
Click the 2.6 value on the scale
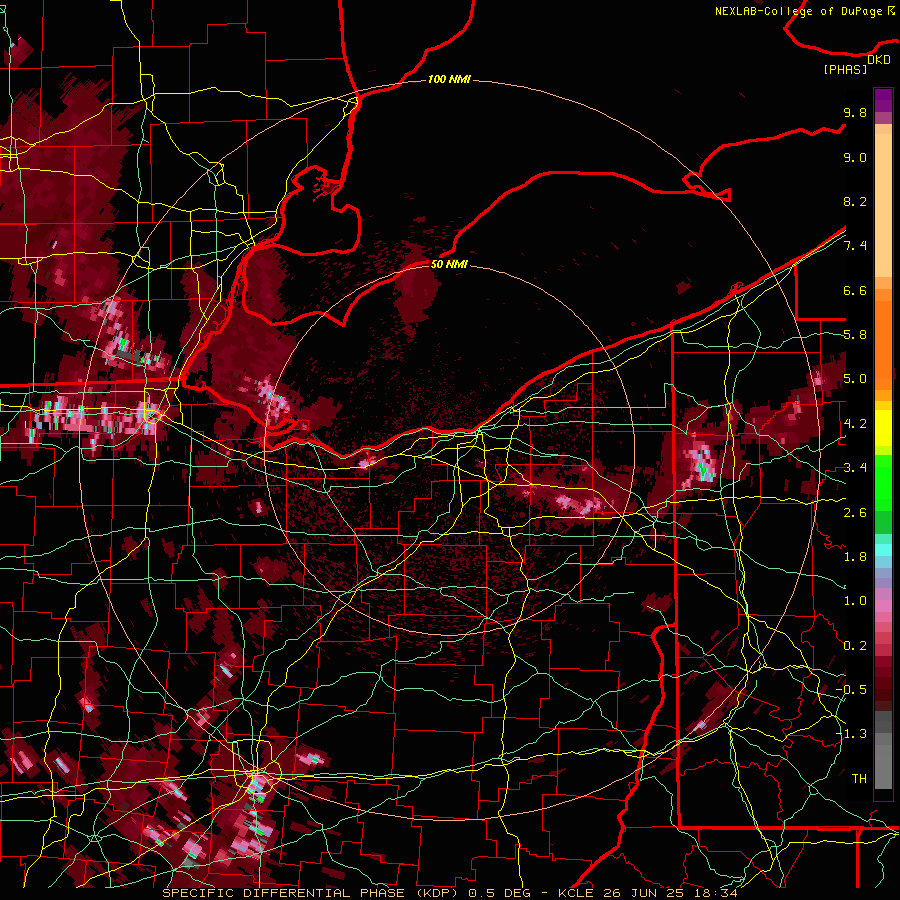point(855,513)
